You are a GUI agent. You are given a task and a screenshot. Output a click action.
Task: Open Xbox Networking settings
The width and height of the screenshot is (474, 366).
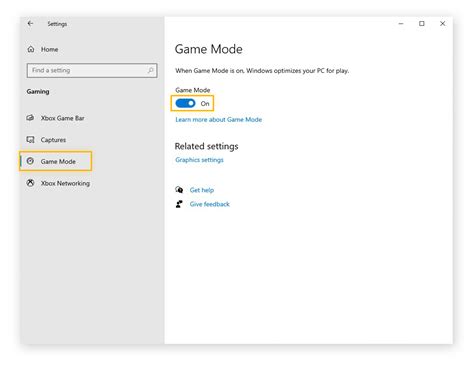coord(65,183)
